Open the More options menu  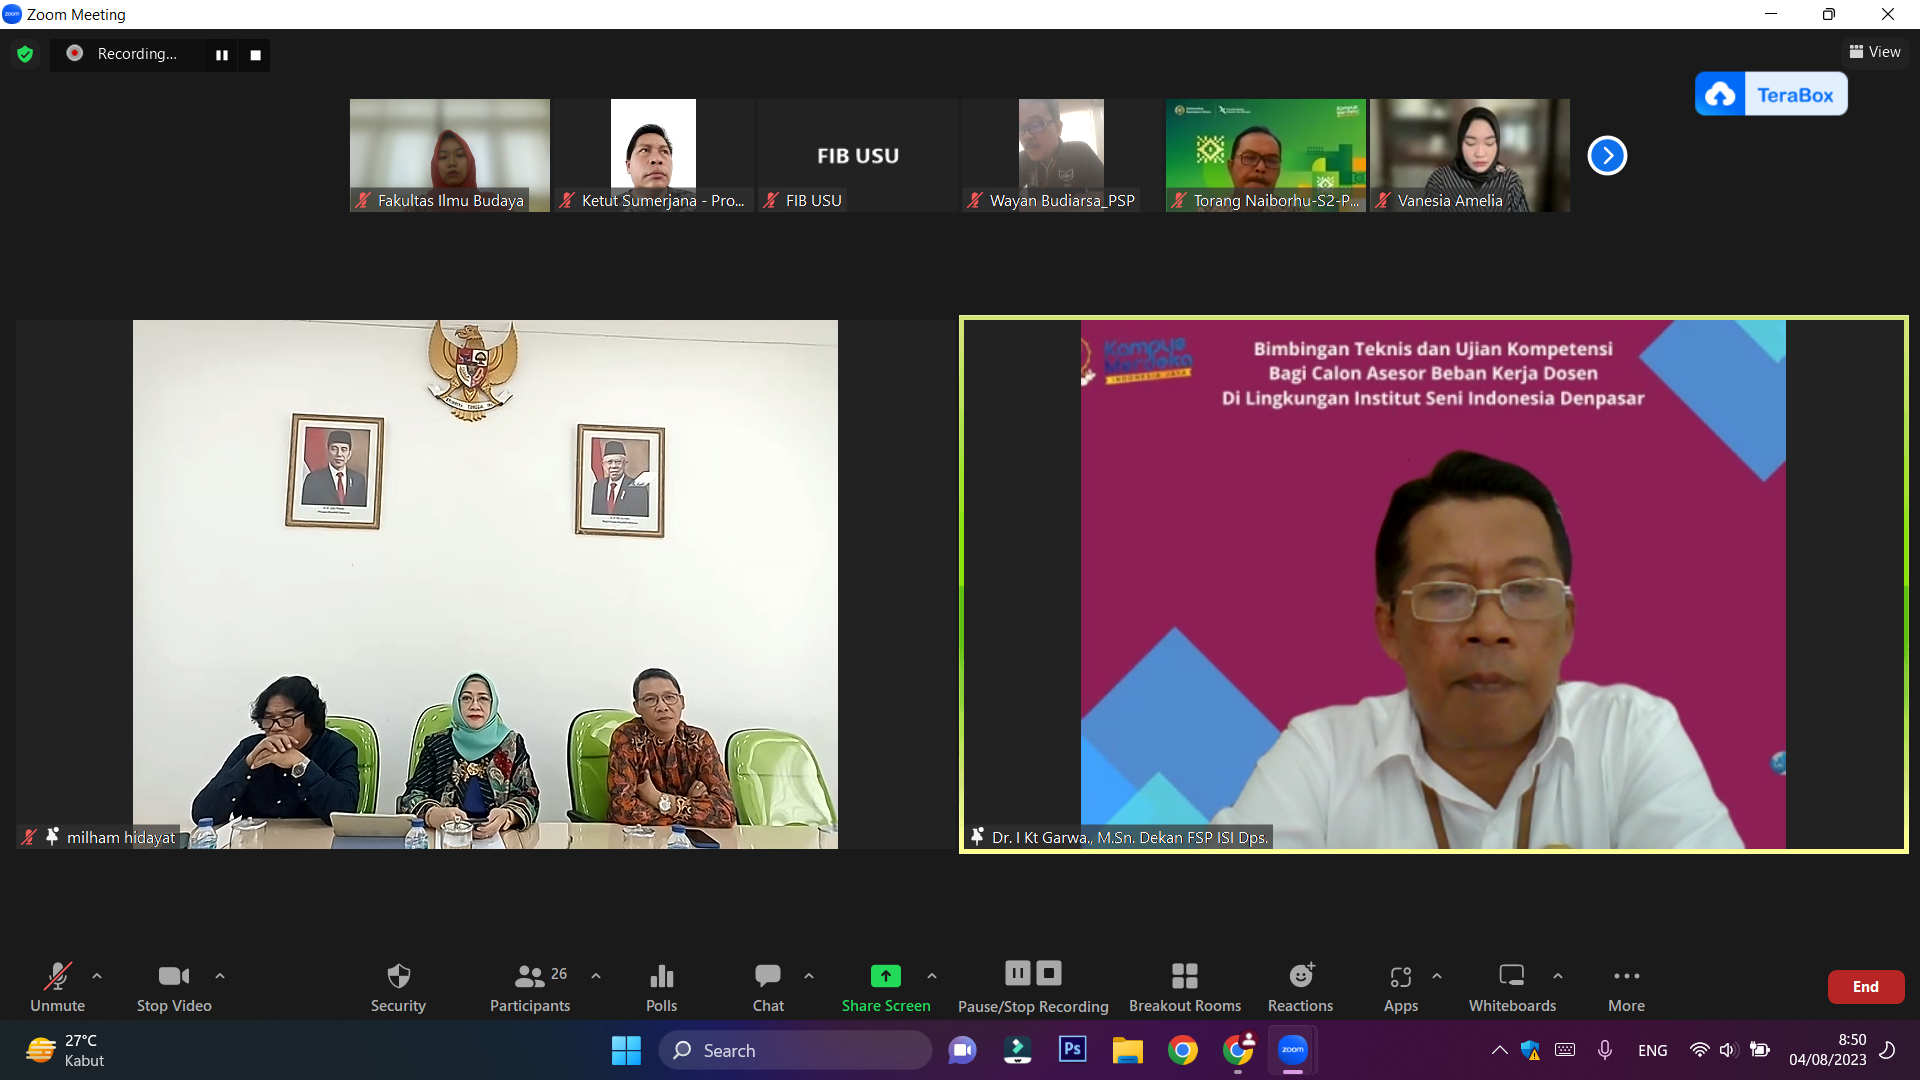click(x=1626, y=987)
